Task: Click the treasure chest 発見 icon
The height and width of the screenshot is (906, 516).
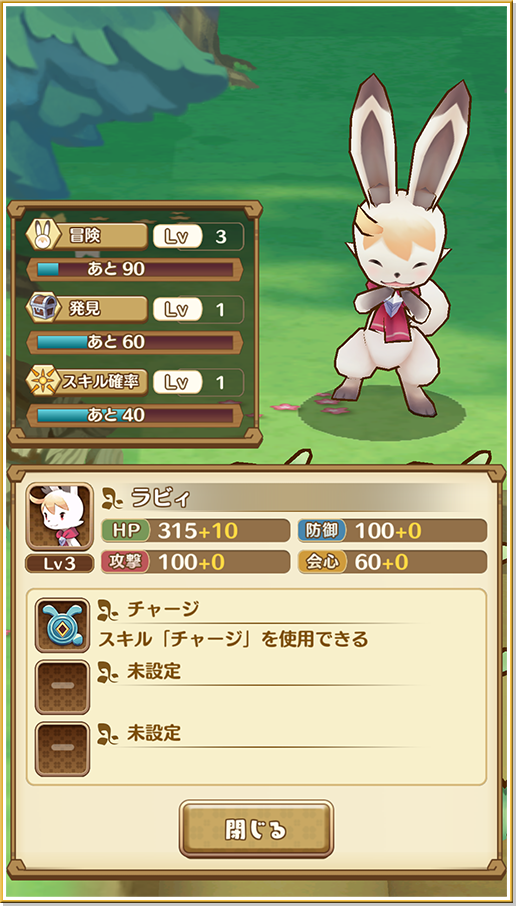Action: coord(42,309)
